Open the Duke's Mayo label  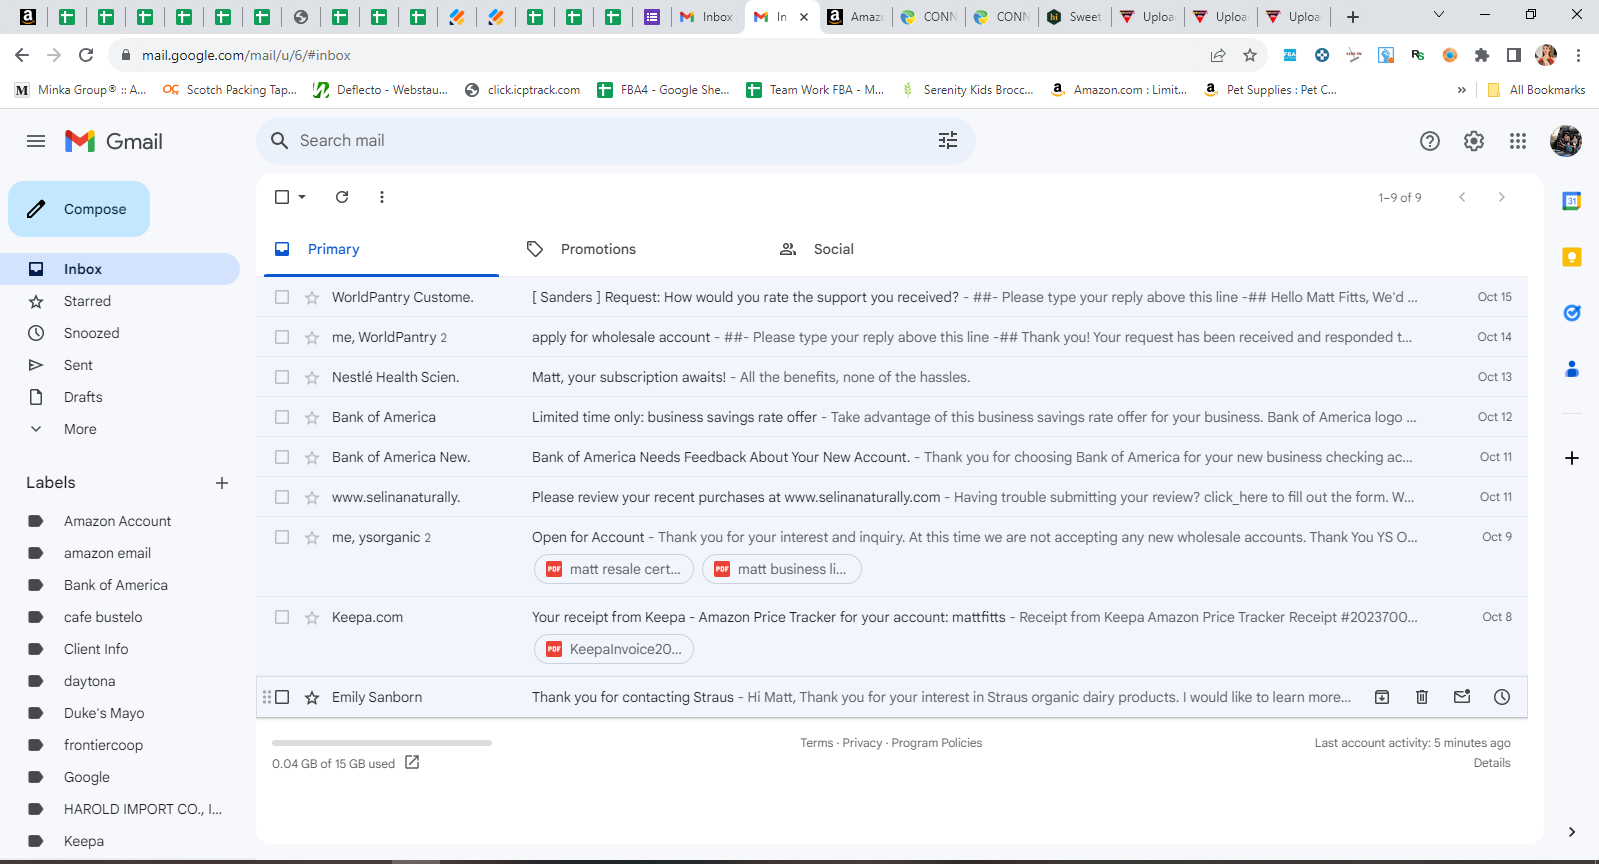coord(104,713)
